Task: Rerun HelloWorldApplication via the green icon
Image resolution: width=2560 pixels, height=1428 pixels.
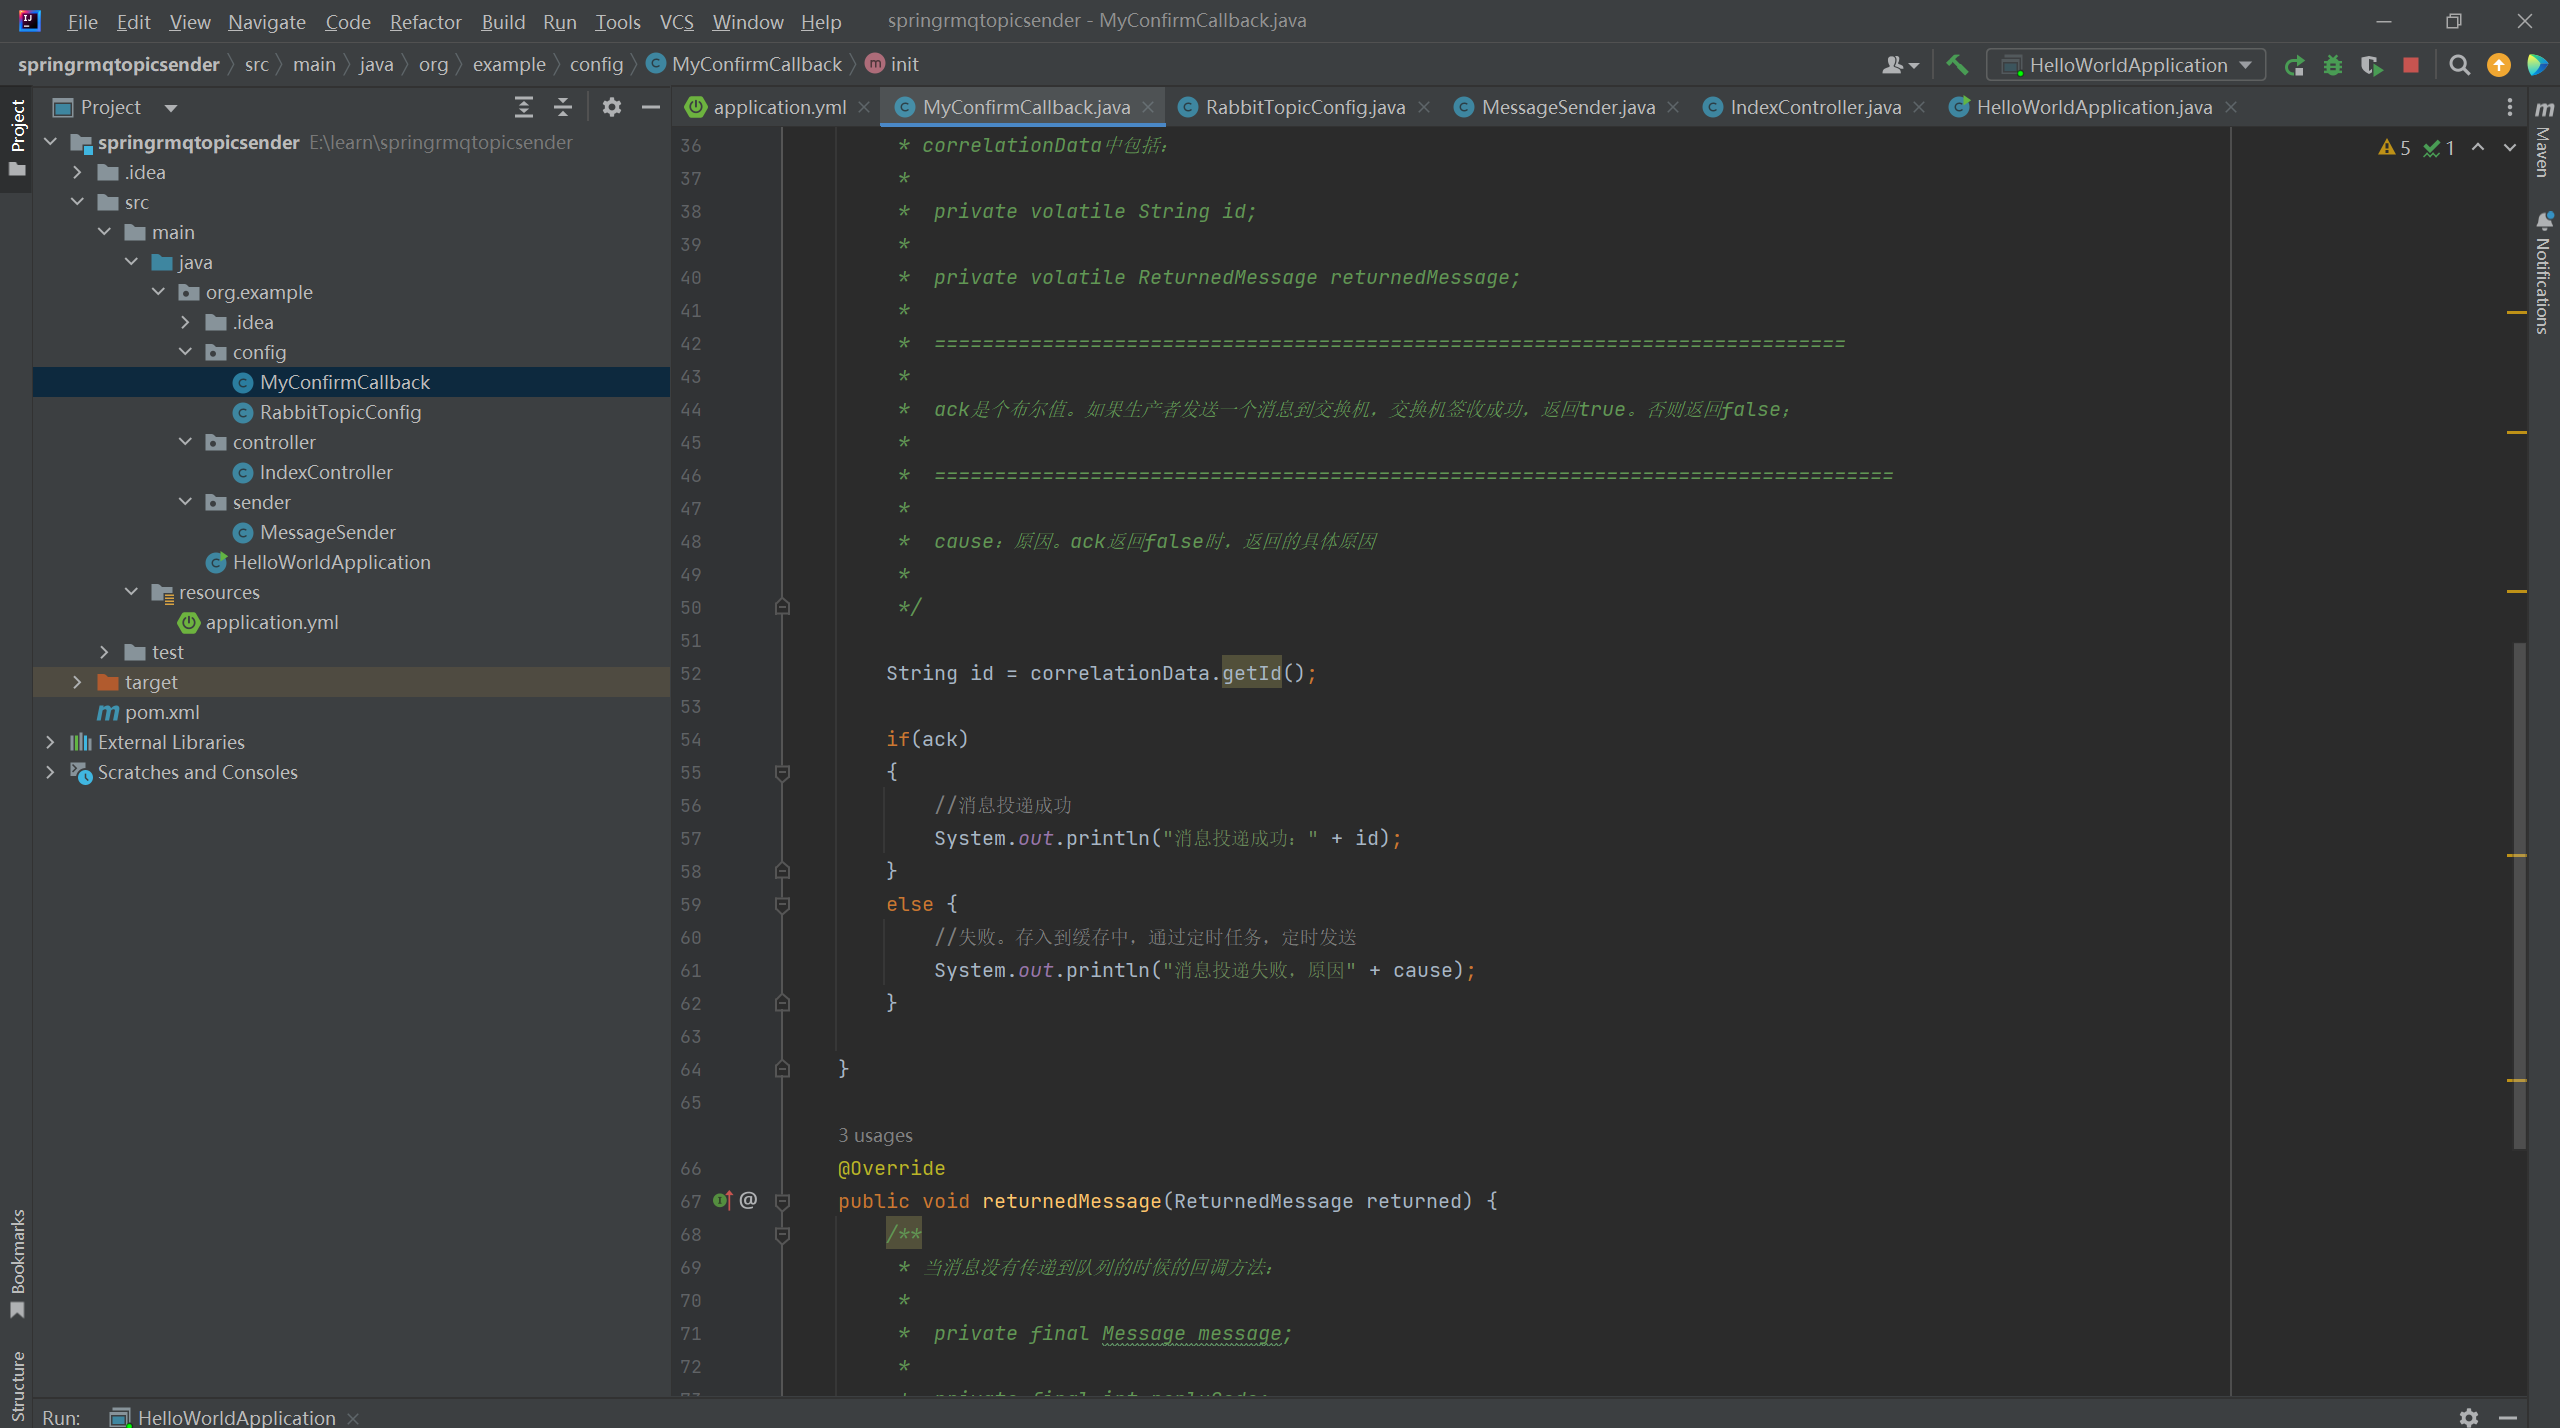Action: [x=2294, y=65]
